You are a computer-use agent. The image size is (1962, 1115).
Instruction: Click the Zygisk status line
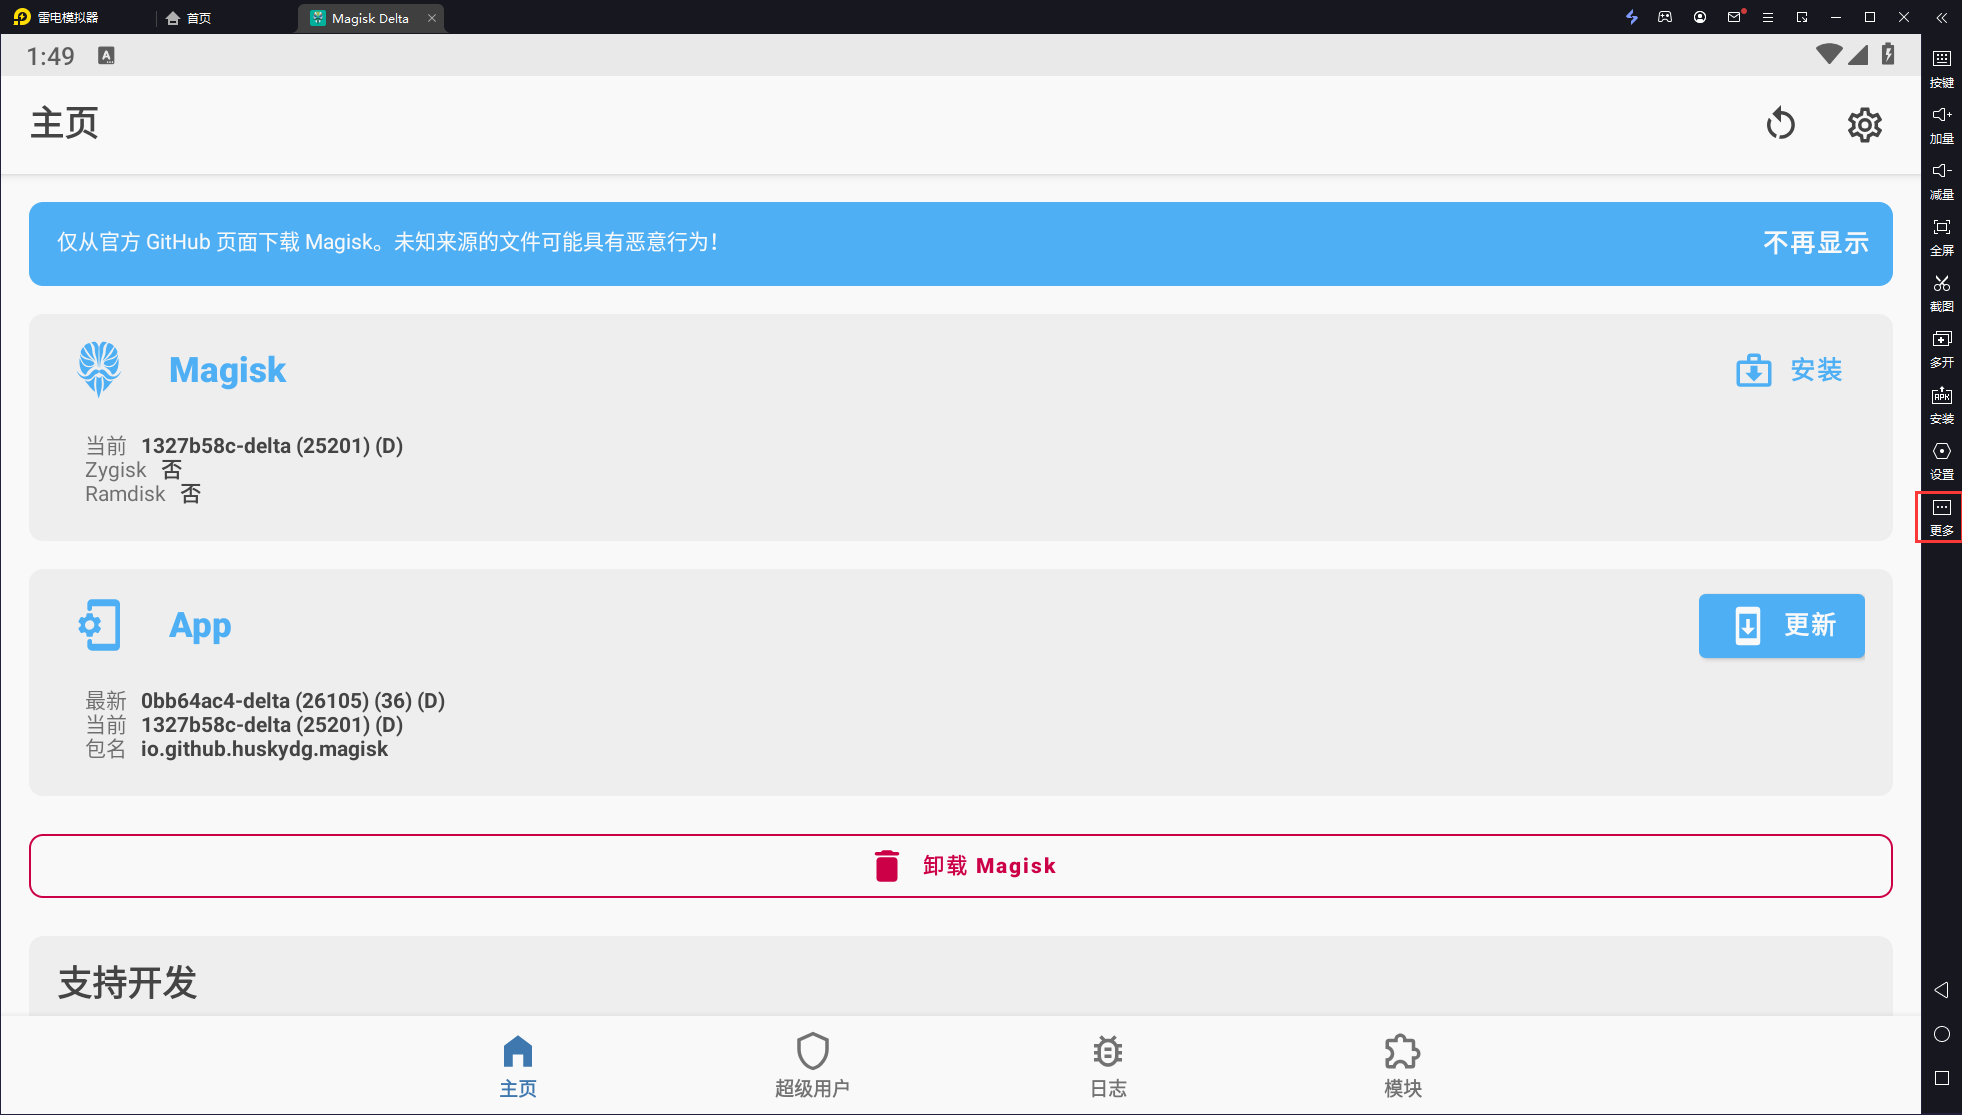[x=134, y=470]
